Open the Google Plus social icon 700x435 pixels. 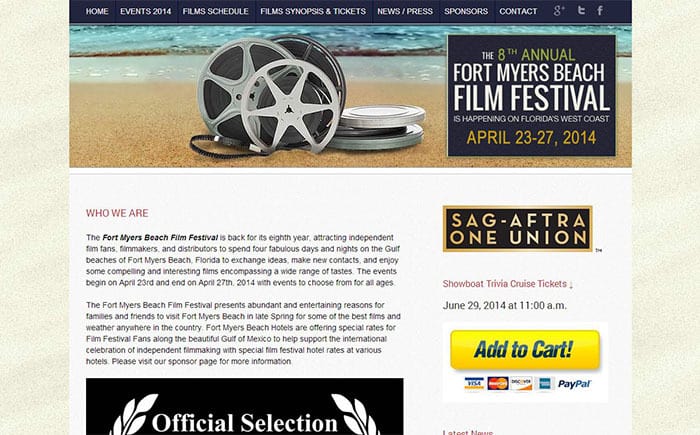559,11
